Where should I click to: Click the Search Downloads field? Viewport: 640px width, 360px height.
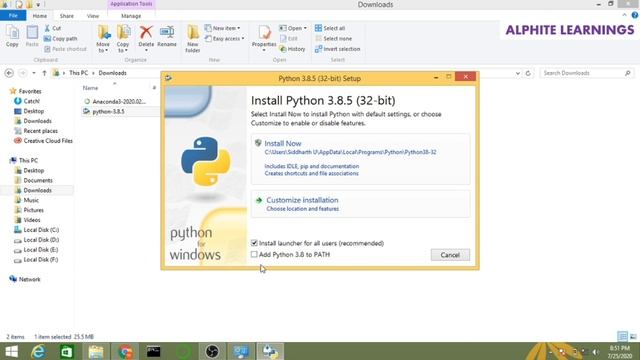pos(586,73)
